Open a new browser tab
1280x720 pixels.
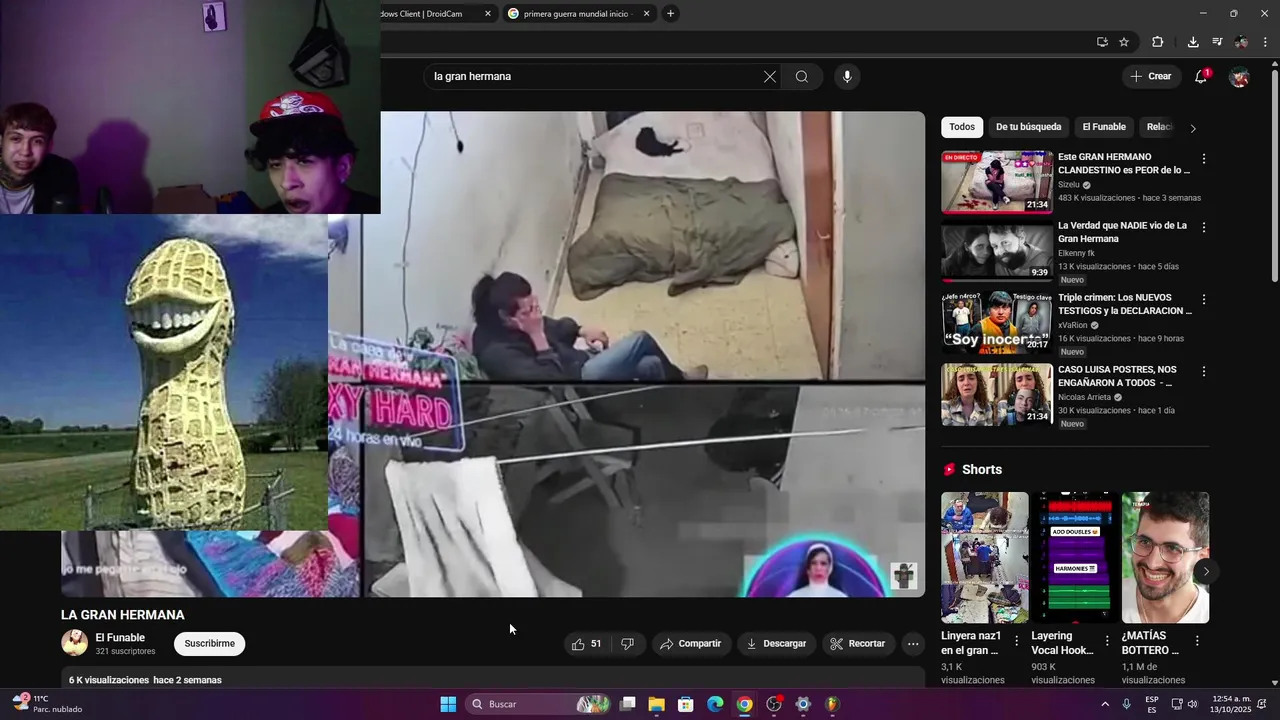pos(670,14)
